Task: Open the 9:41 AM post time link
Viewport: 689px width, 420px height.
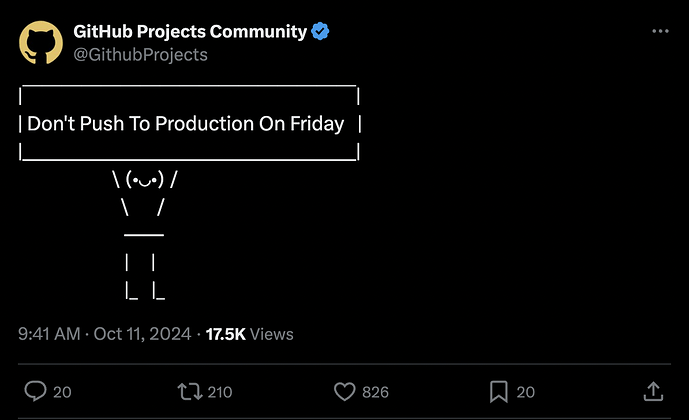Action: 49,334
